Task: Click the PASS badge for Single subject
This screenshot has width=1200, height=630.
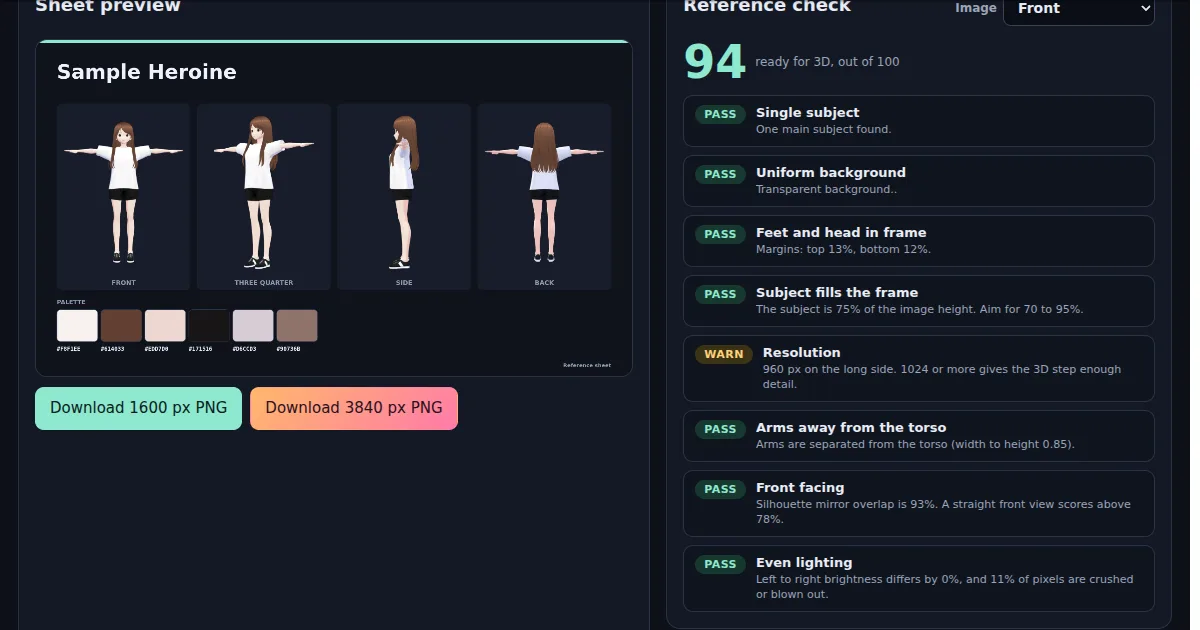Action: (720, 114)
